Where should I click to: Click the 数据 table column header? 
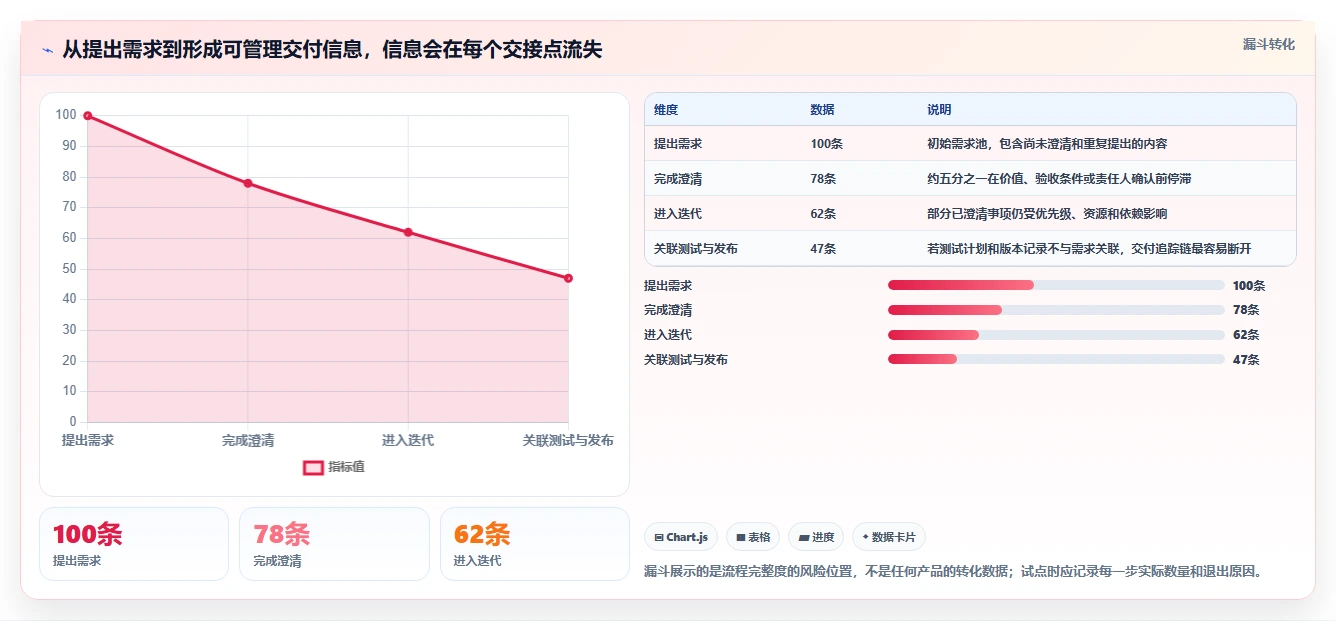click(x=822, y=110)
